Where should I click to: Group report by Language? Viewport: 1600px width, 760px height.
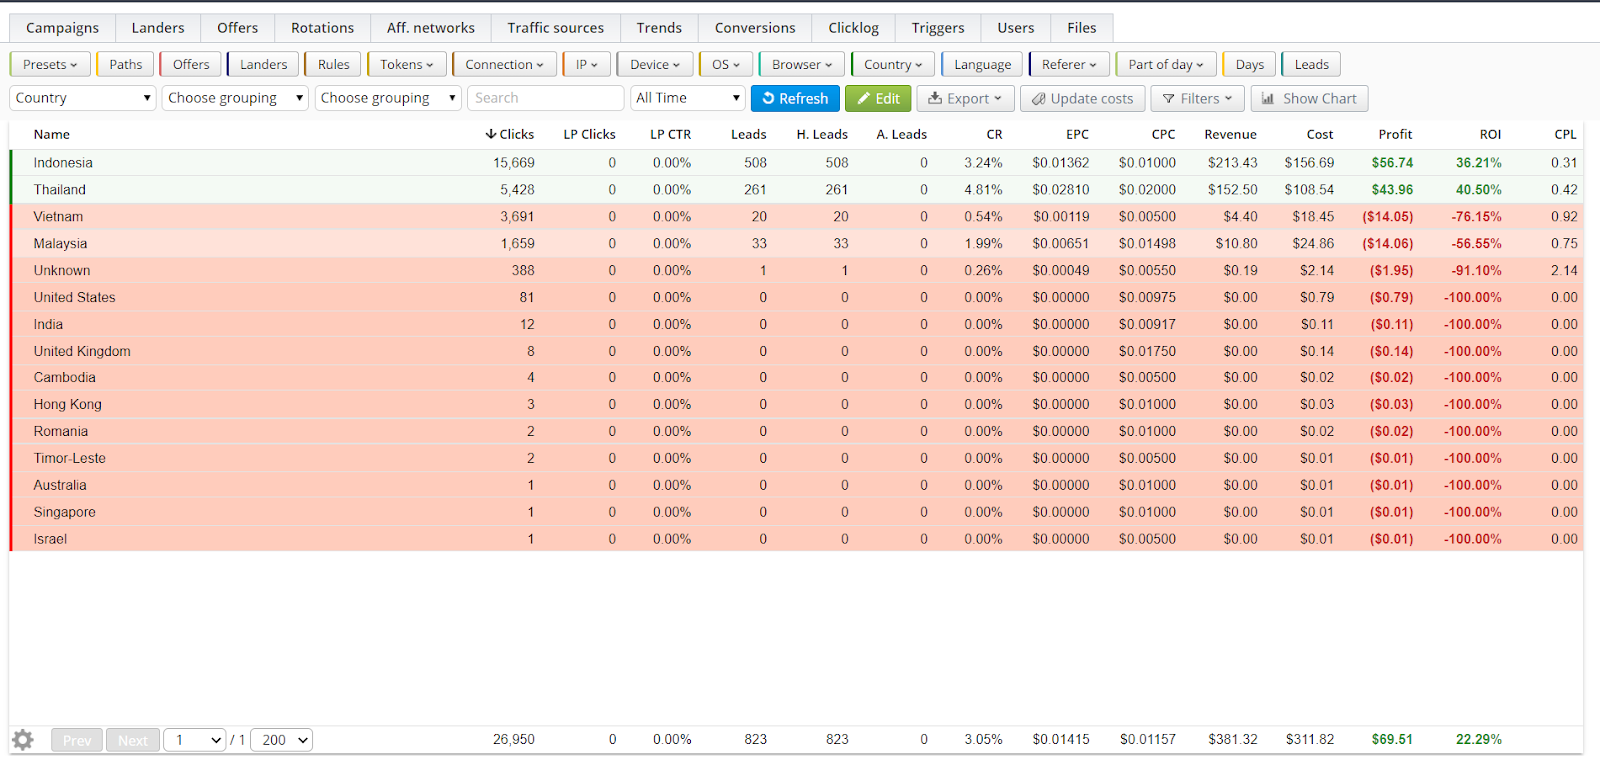pos(982,65)
